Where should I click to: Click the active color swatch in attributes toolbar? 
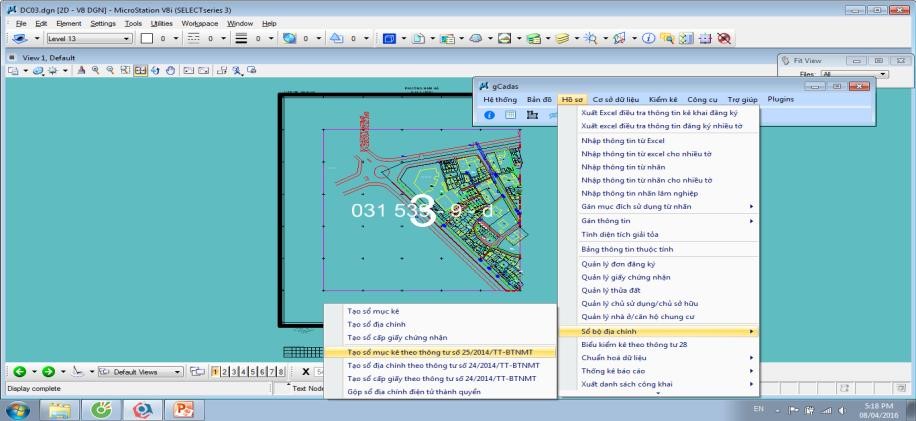[146, 38]
